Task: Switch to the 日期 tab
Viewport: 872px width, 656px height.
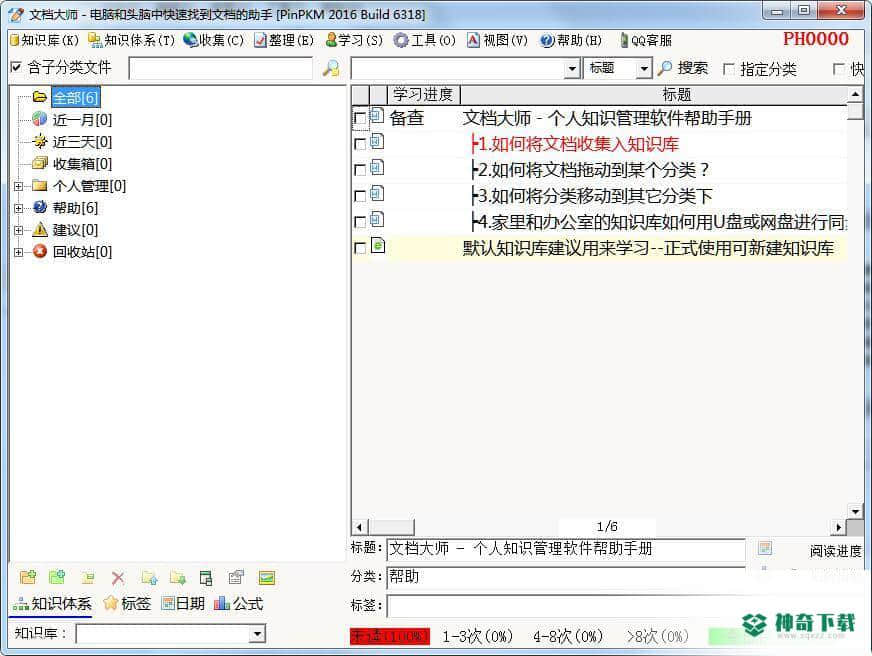Action: [183, 604]
